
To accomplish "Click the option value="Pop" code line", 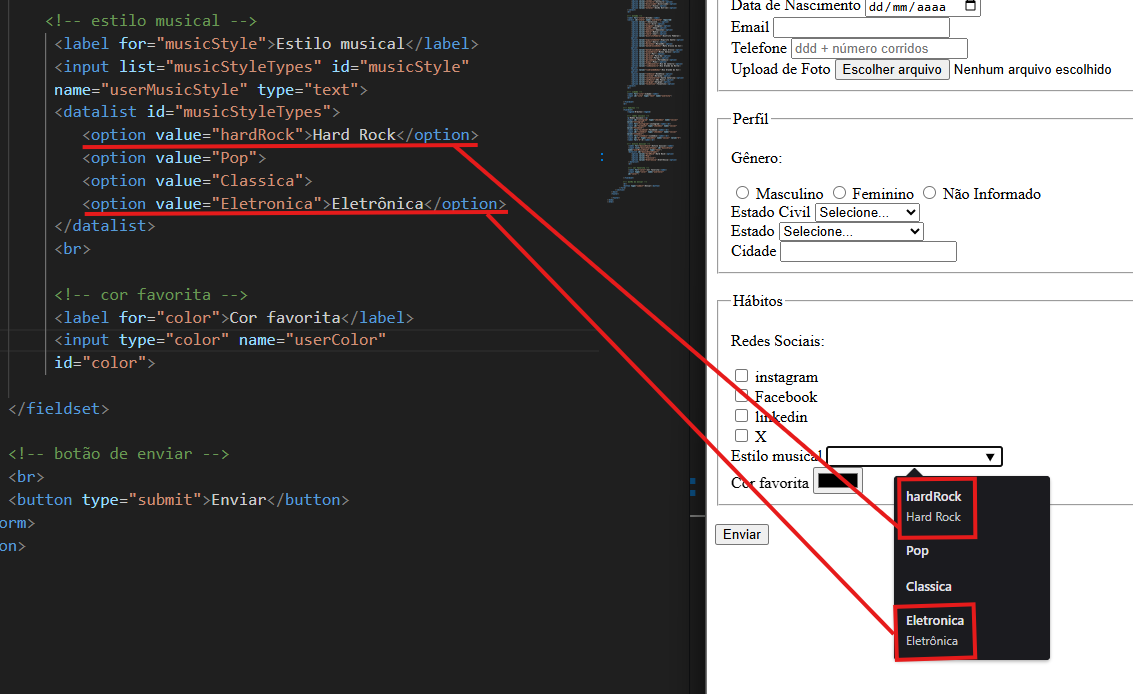I will 174,158.
